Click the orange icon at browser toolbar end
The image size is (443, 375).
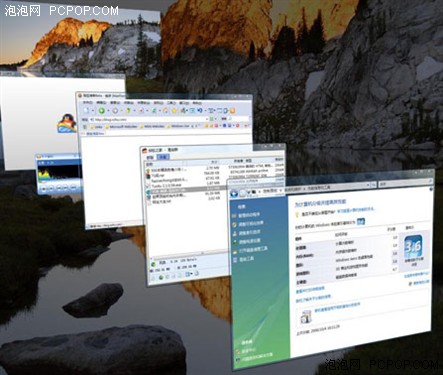[233, 111]
